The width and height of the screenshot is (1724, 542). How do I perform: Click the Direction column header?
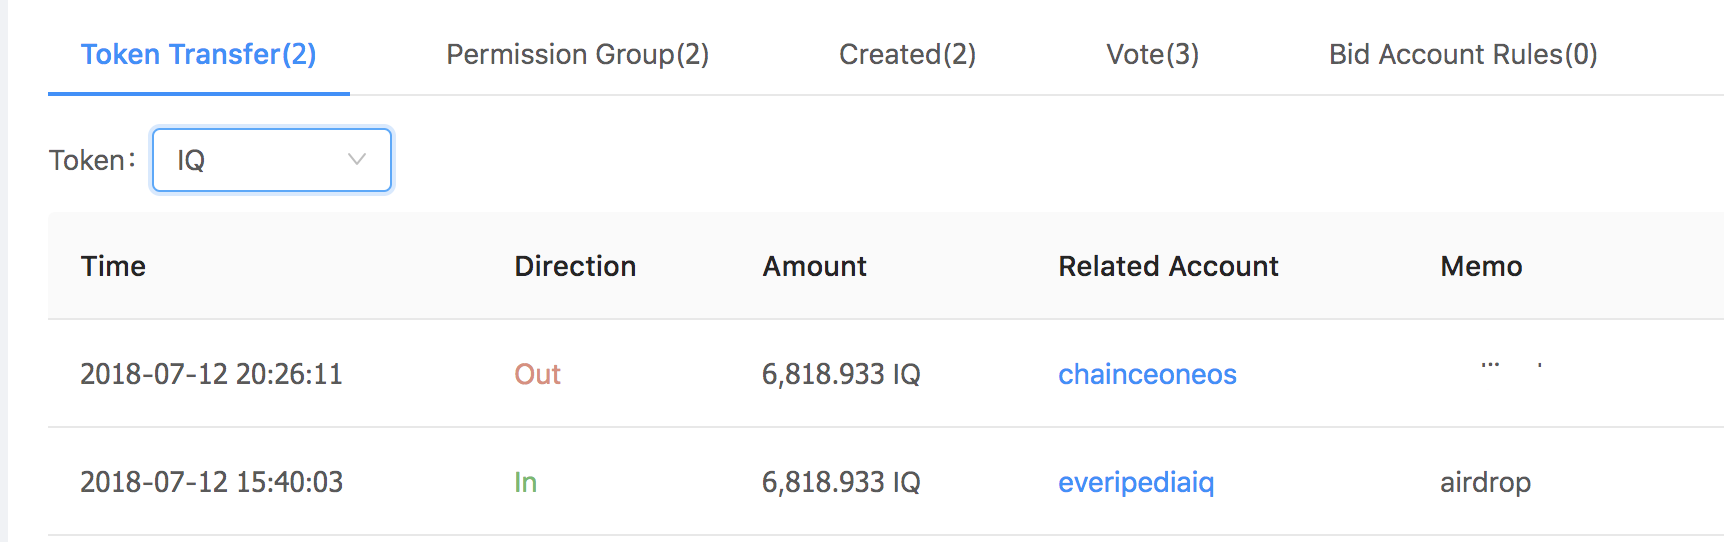(x=575, y=266)
